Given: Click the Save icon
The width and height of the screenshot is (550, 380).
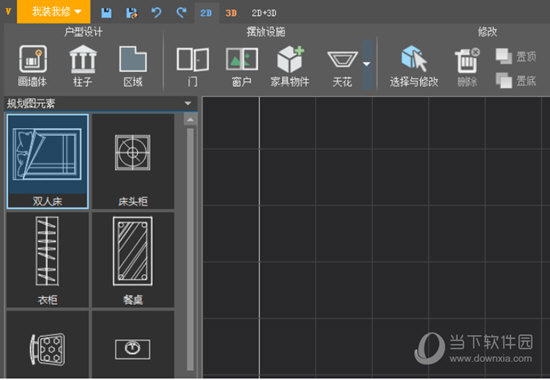Looking at the screenshot, I should pyautogui.click(x=106, y=13).
